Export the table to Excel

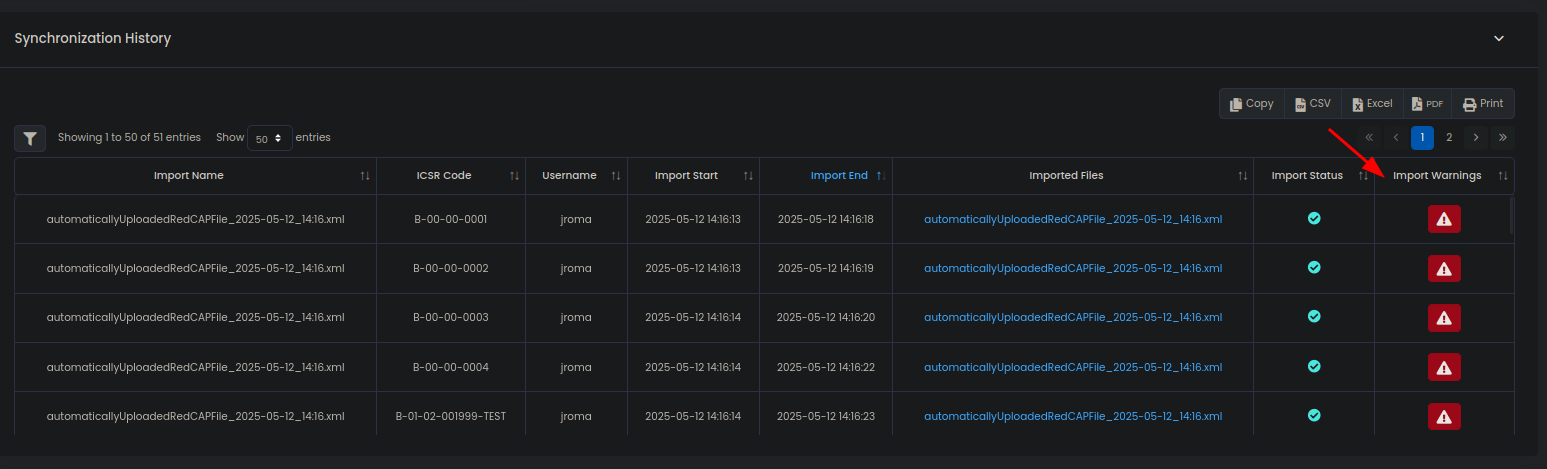pyautogui.click(x=1372, y=104)
